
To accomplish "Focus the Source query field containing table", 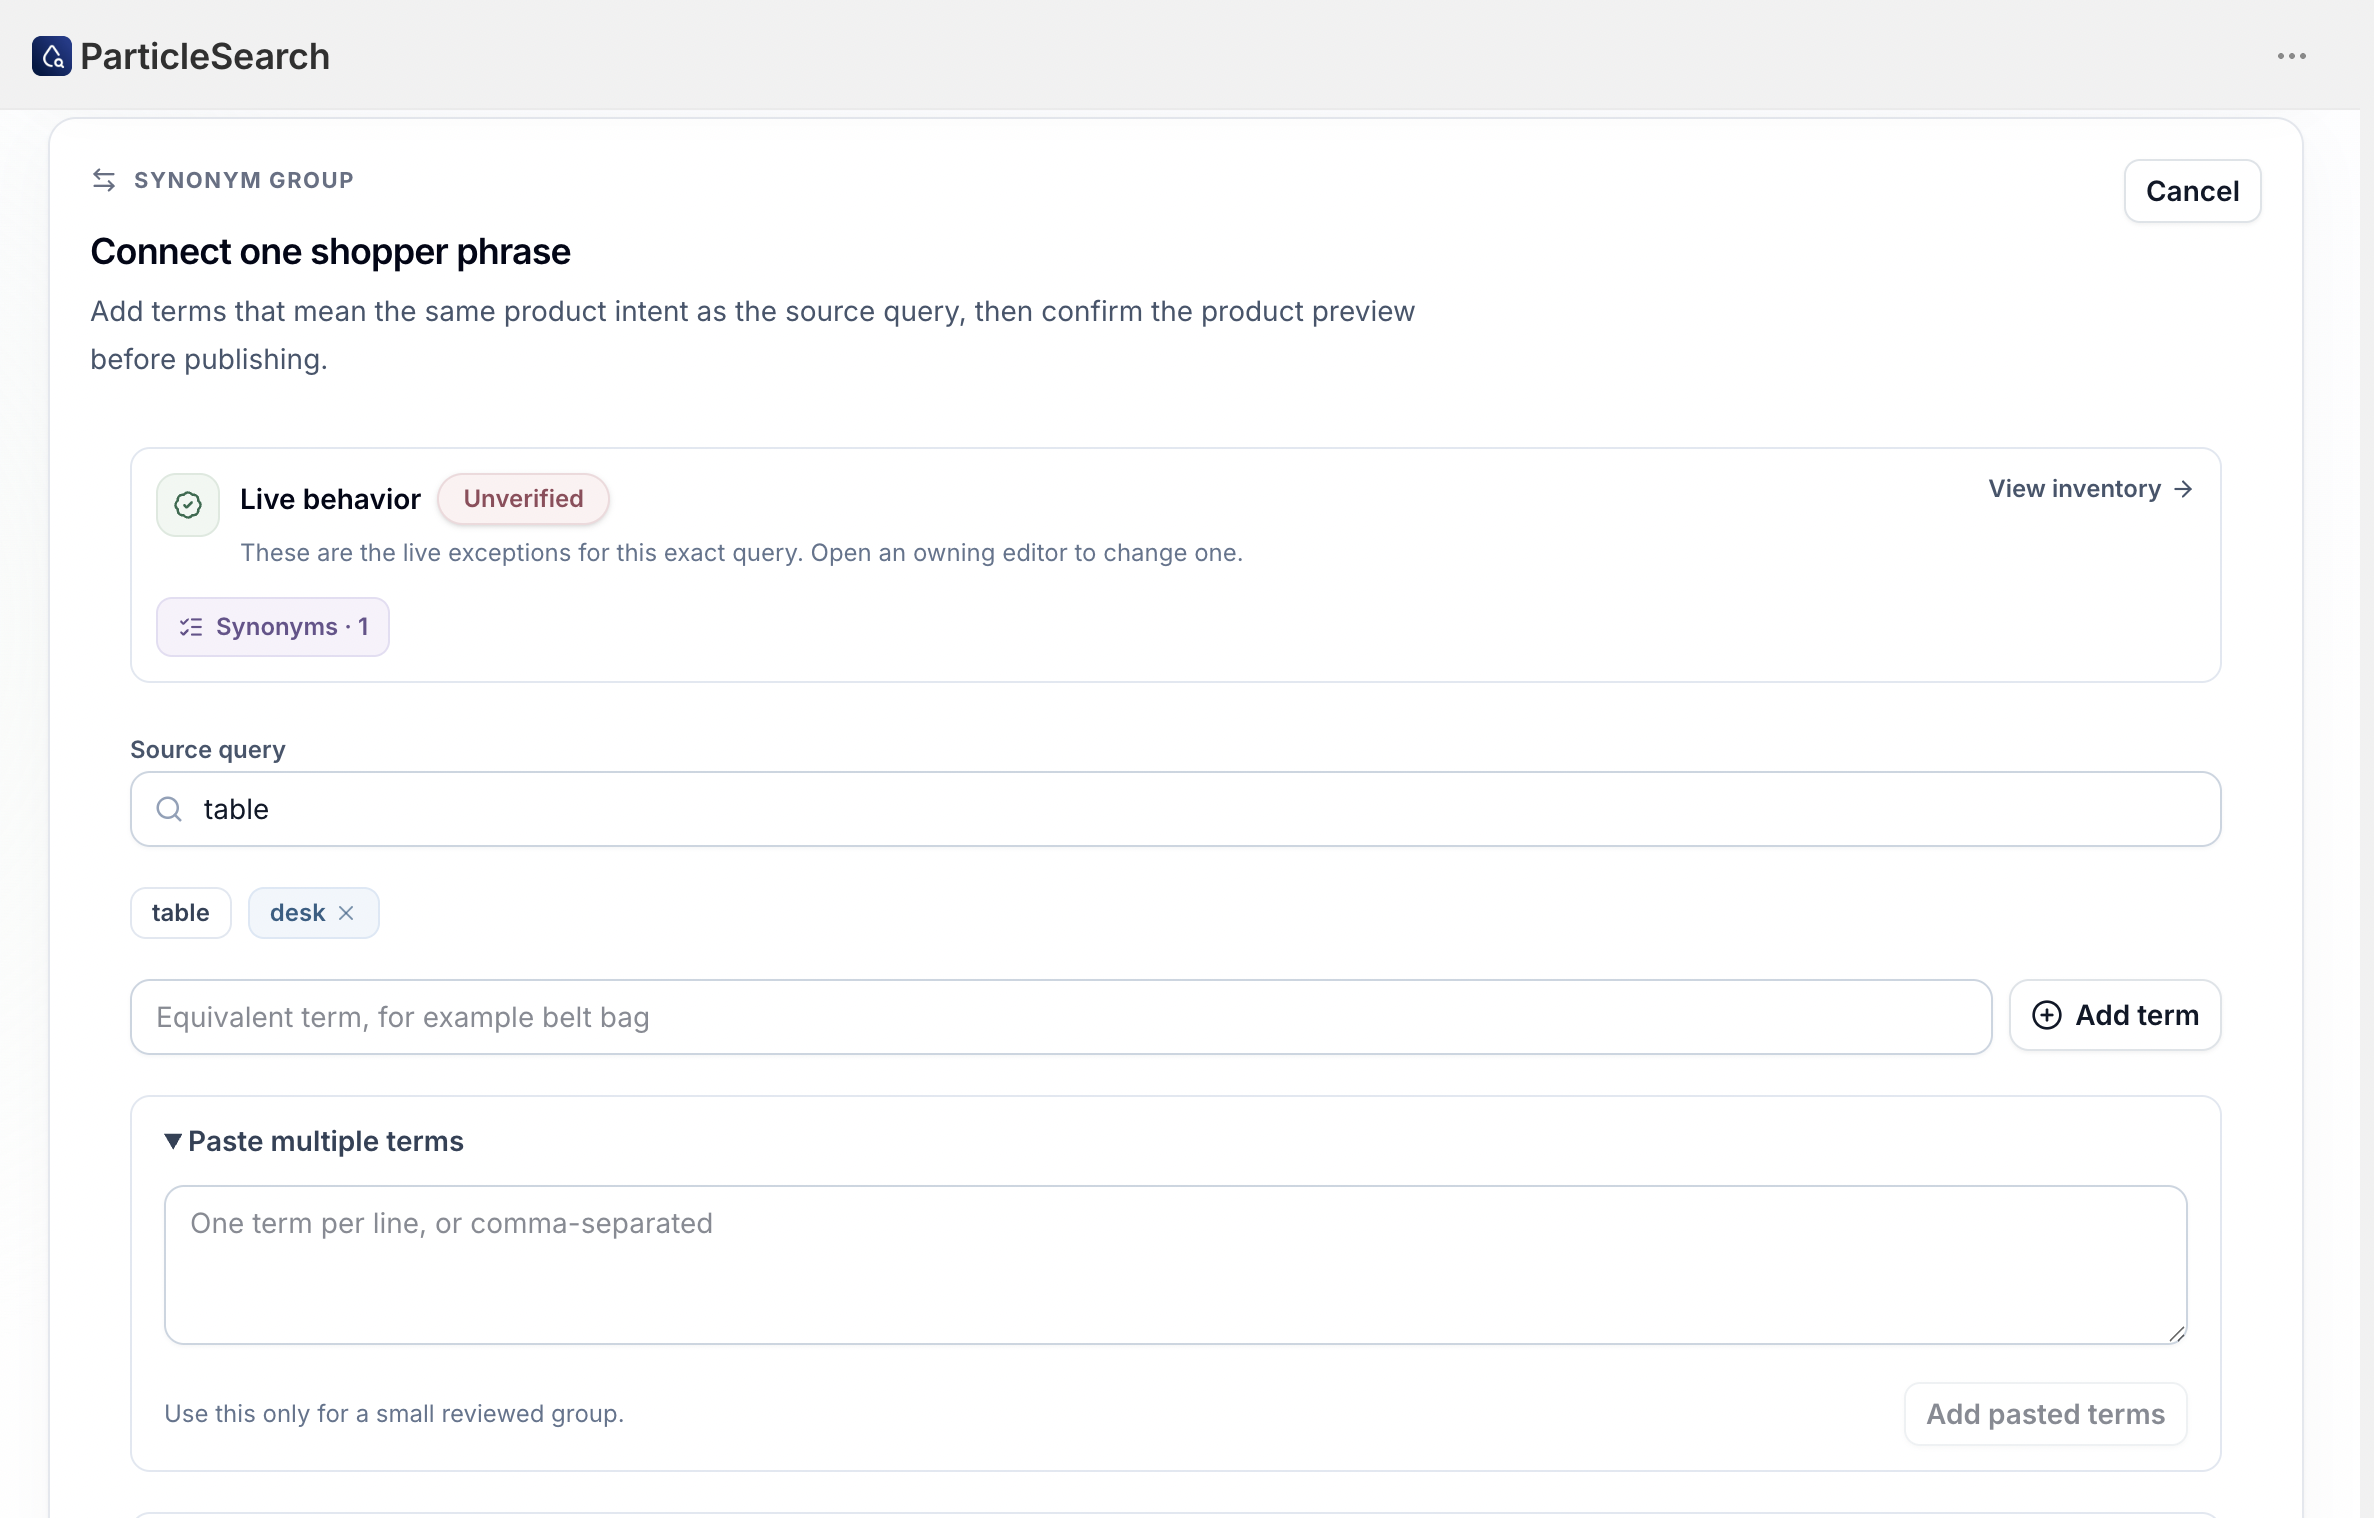I will (x=1176, y=809).
